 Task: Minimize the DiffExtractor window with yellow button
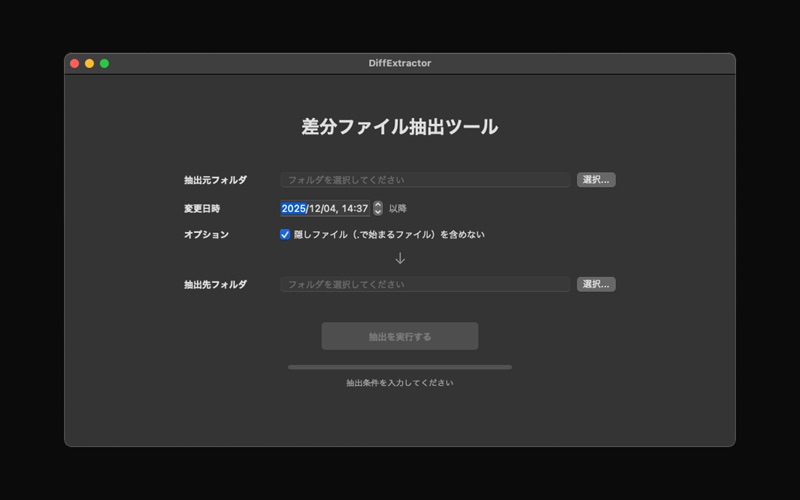(x=89, y=63)
